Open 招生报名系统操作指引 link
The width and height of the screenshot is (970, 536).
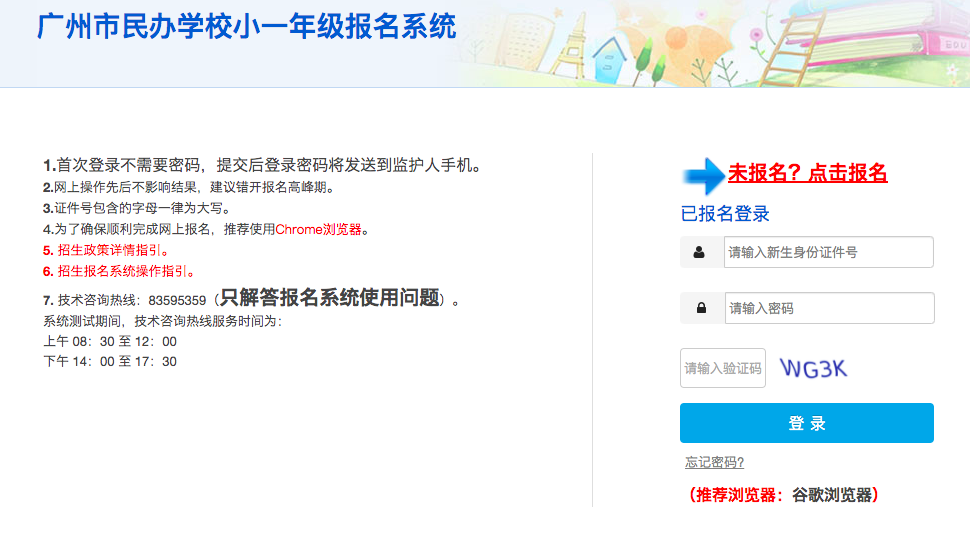[122, 271]
